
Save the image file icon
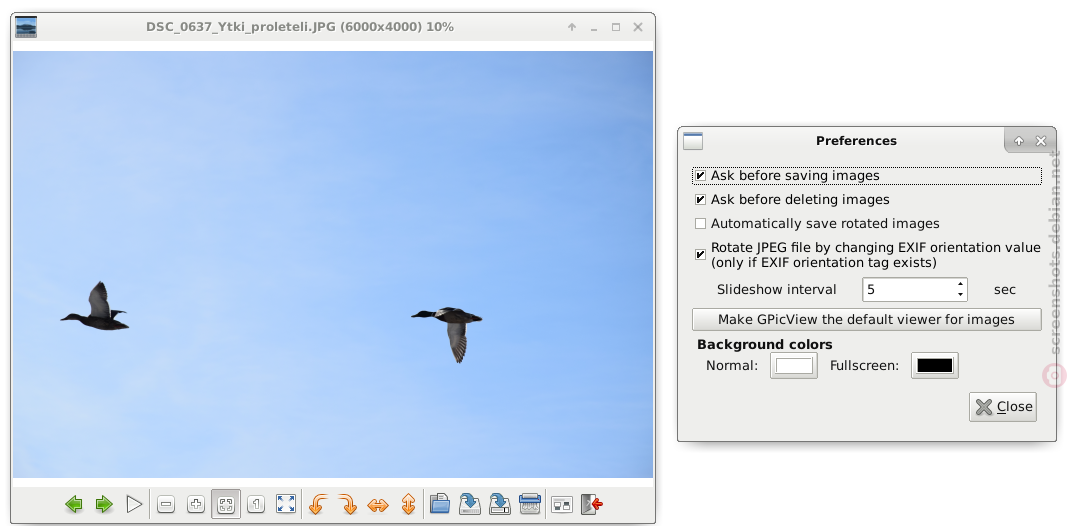(x=470, y=504)
